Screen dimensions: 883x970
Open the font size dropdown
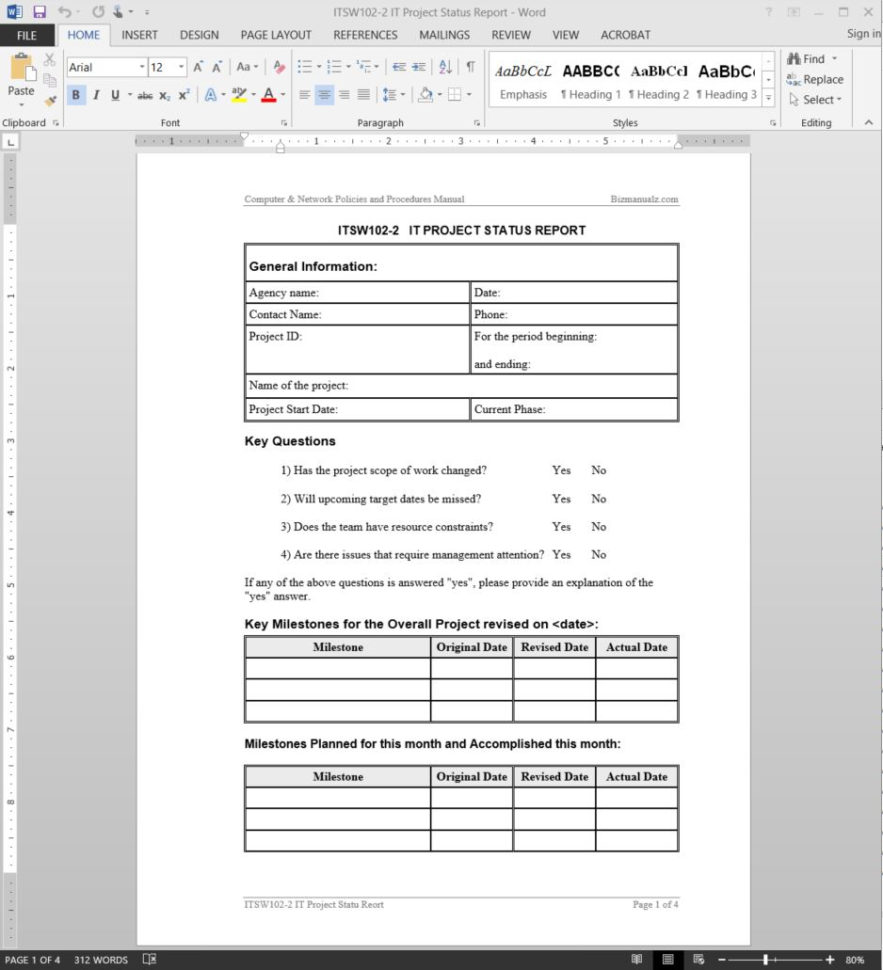tap(179, 65)
